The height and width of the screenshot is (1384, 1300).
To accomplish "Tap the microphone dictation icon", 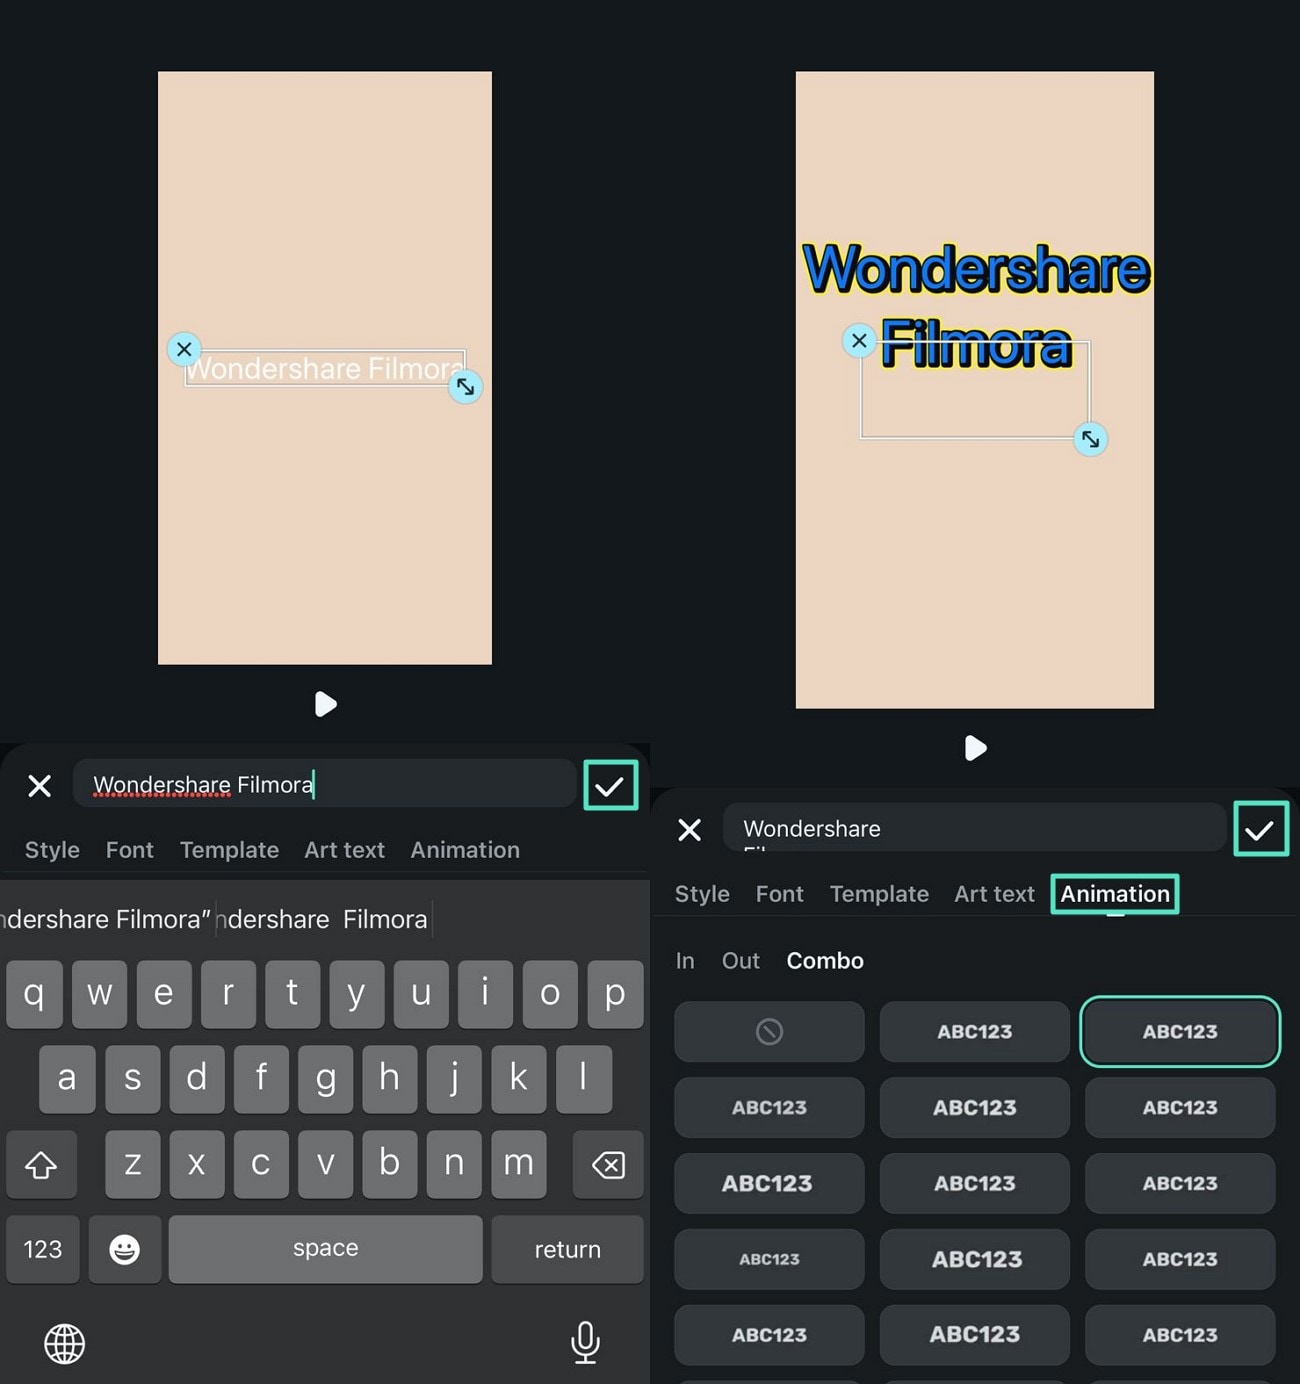I will (x=585, y=1342).
